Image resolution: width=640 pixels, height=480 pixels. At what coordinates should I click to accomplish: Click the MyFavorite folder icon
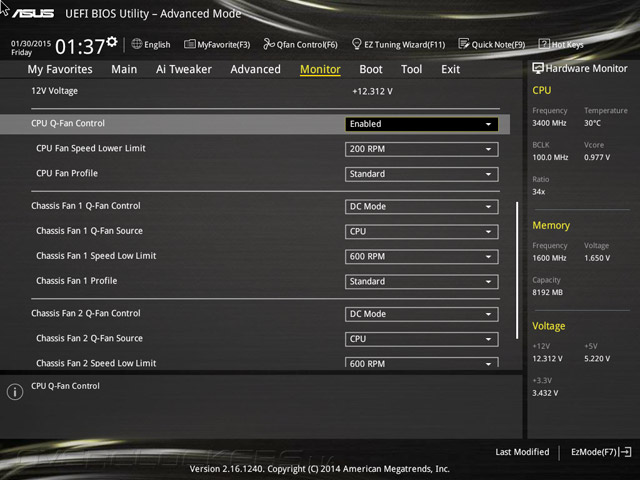(x=189, y=44)
